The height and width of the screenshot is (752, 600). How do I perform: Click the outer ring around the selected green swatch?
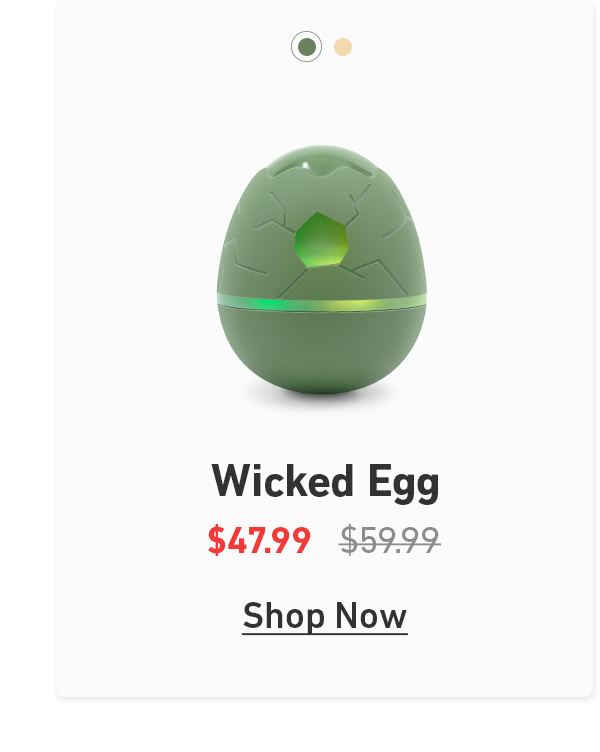[x=306, y=47]
